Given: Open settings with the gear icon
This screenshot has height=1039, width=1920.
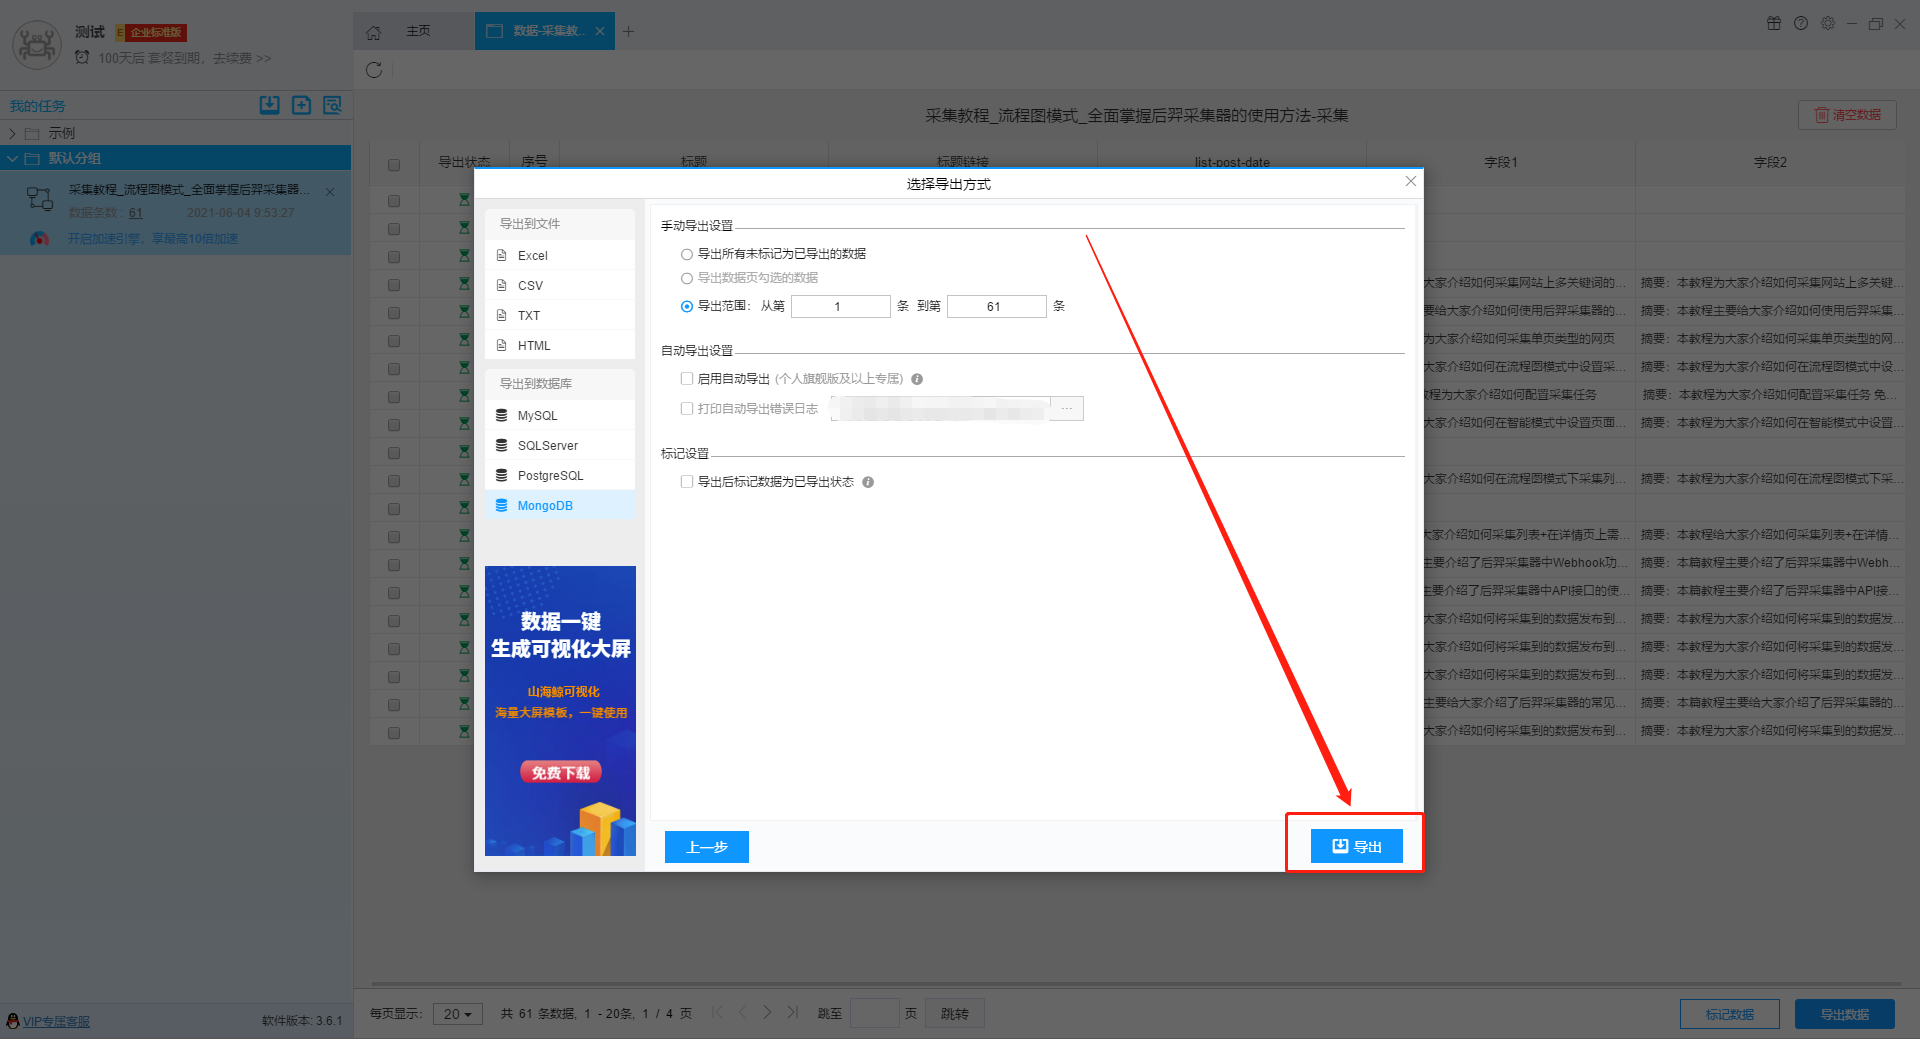Looking at the screenshot, I should [1828, 24].
